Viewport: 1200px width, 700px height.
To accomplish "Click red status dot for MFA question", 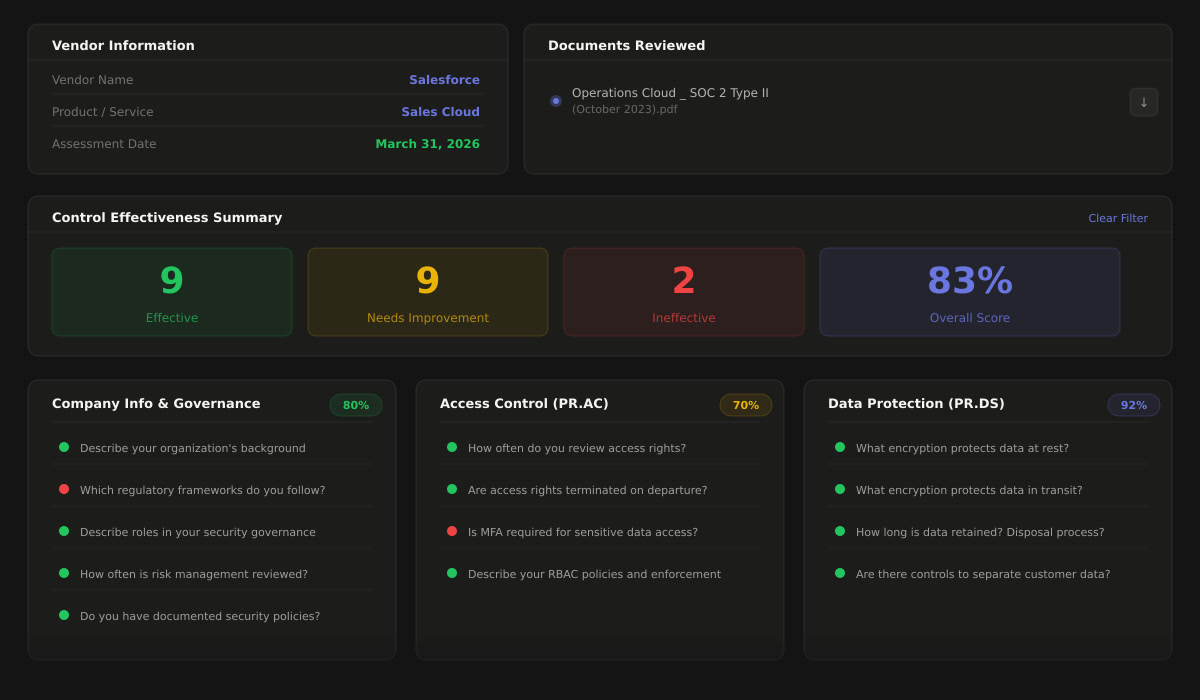I will pyautogui.click(x=452, y=531).
